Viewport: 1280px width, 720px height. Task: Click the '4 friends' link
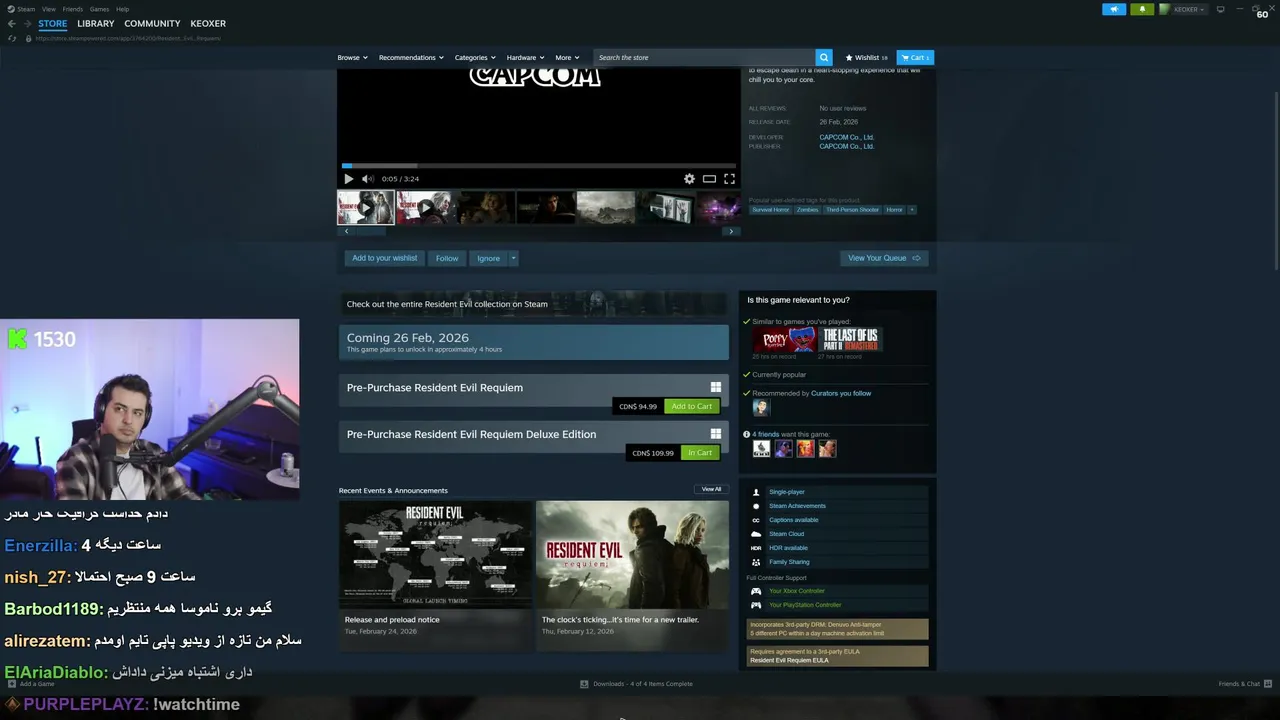(765, 434)
